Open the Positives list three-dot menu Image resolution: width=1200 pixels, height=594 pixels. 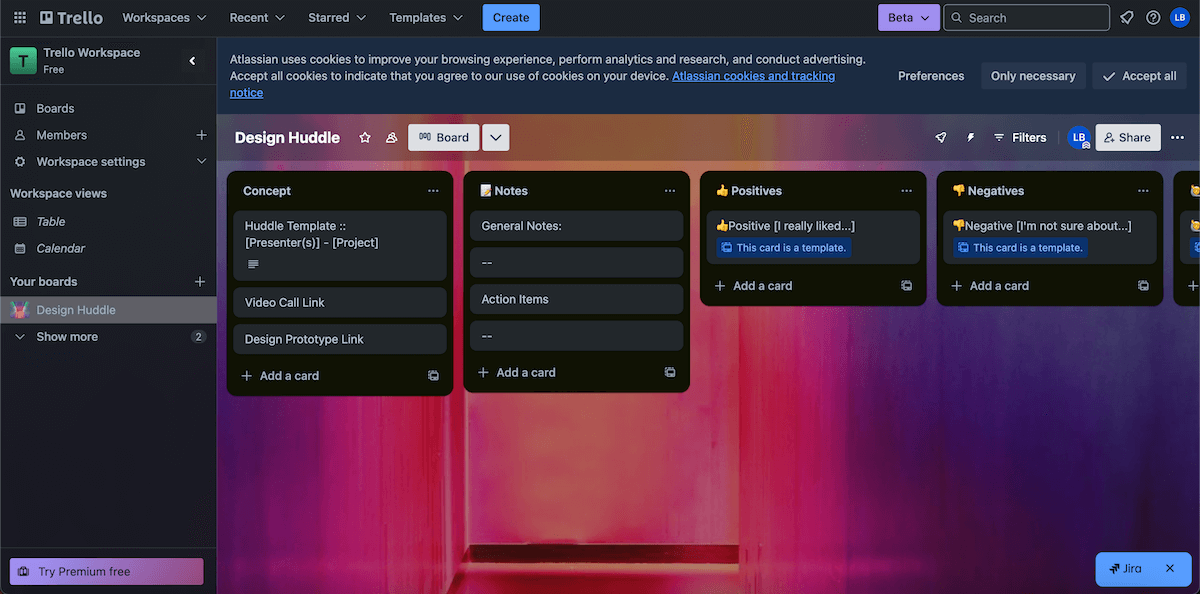pyautogui.click(x=906, y=191)
